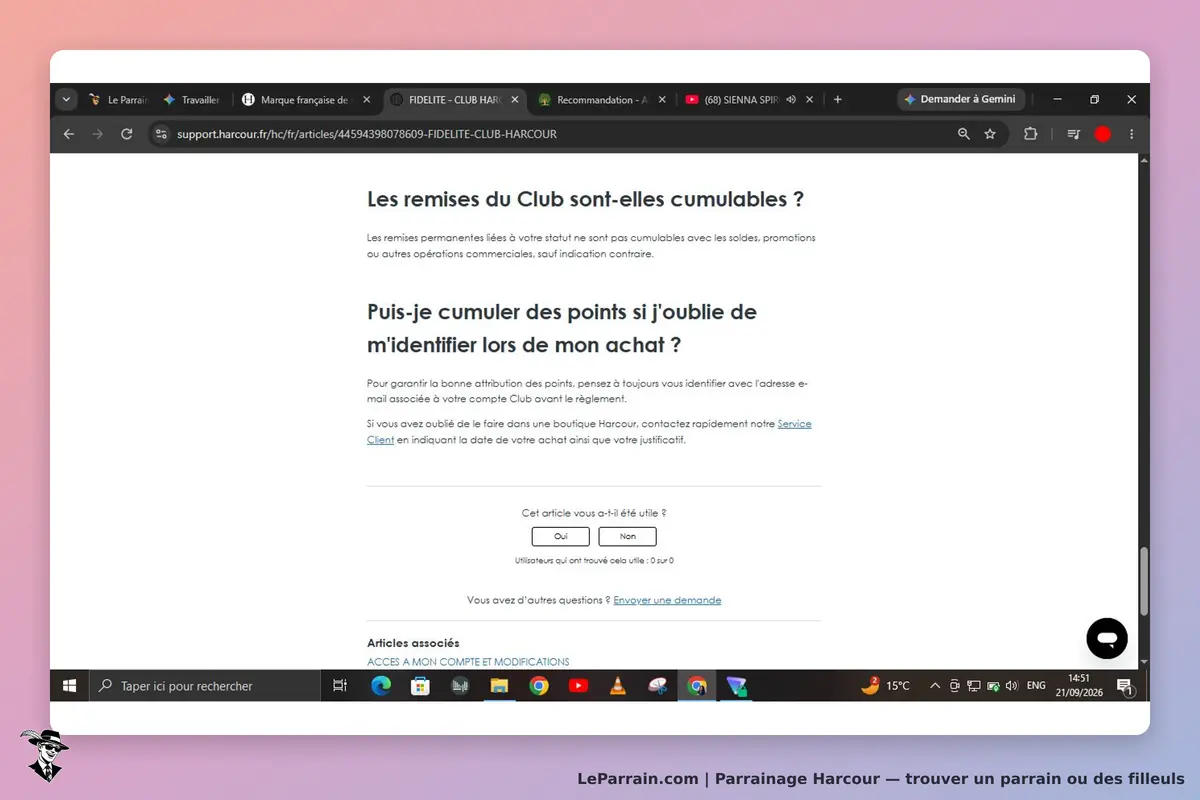
Task: Open ACCES A MON COMPTE ET MODIFICATIONS article
Action: (468, 662)
